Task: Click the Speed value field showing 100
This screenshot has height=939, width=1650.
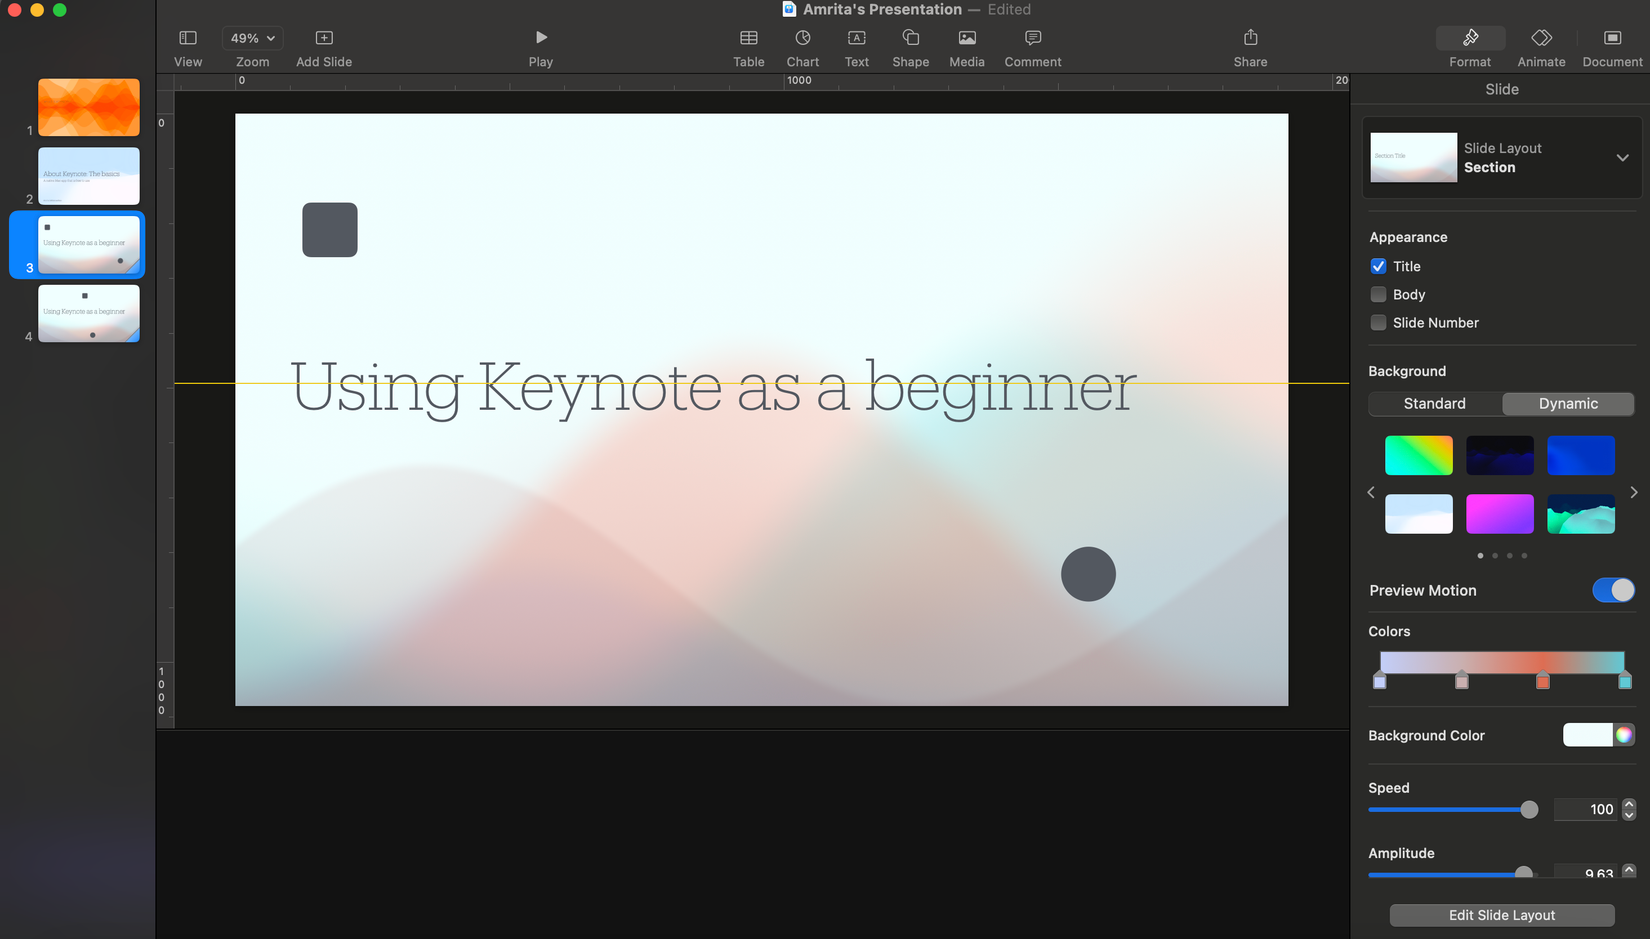Action: (x=1586, y=809)
